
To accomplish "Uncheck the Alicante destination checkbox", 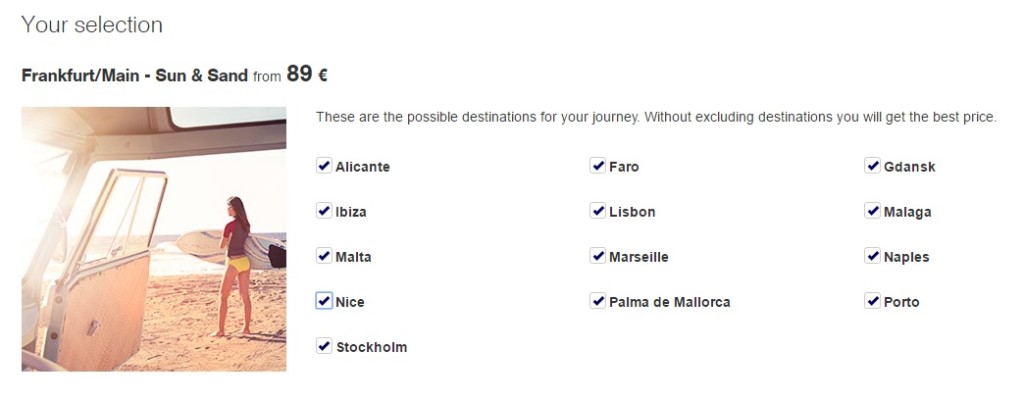I will point(323,166).
